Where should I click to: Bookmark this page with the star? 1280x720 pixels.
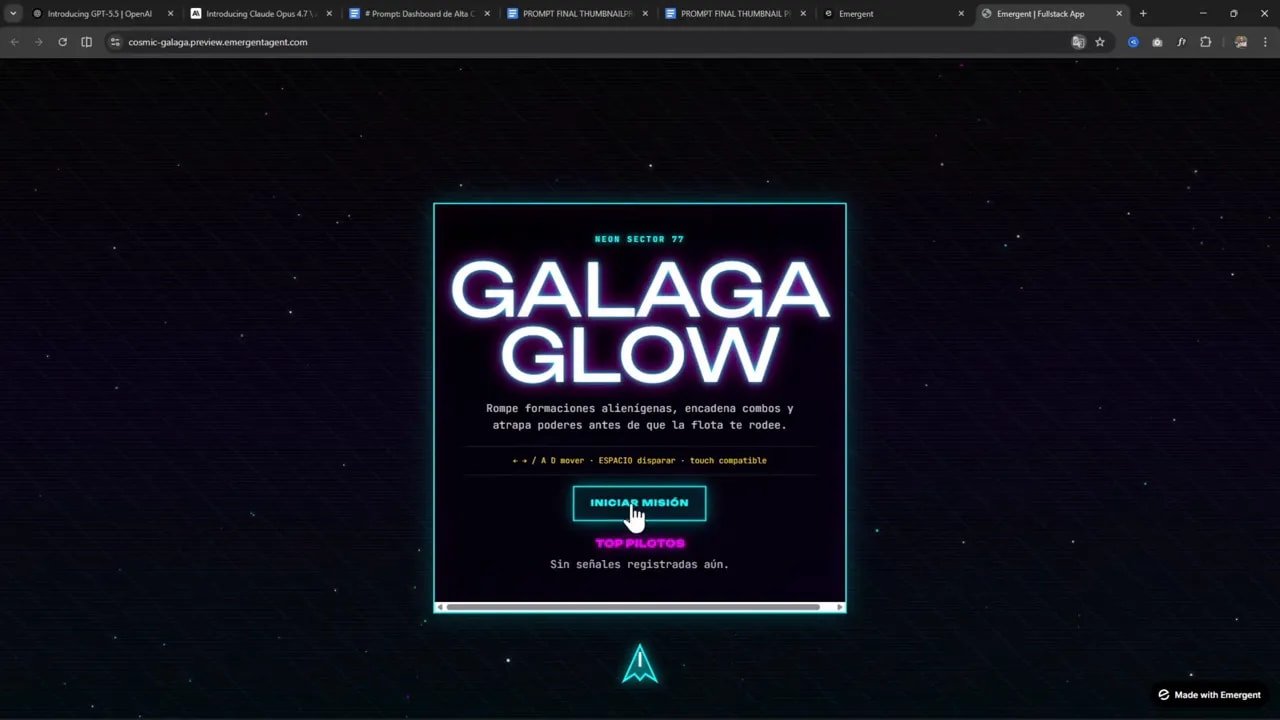pos(1100,42)
